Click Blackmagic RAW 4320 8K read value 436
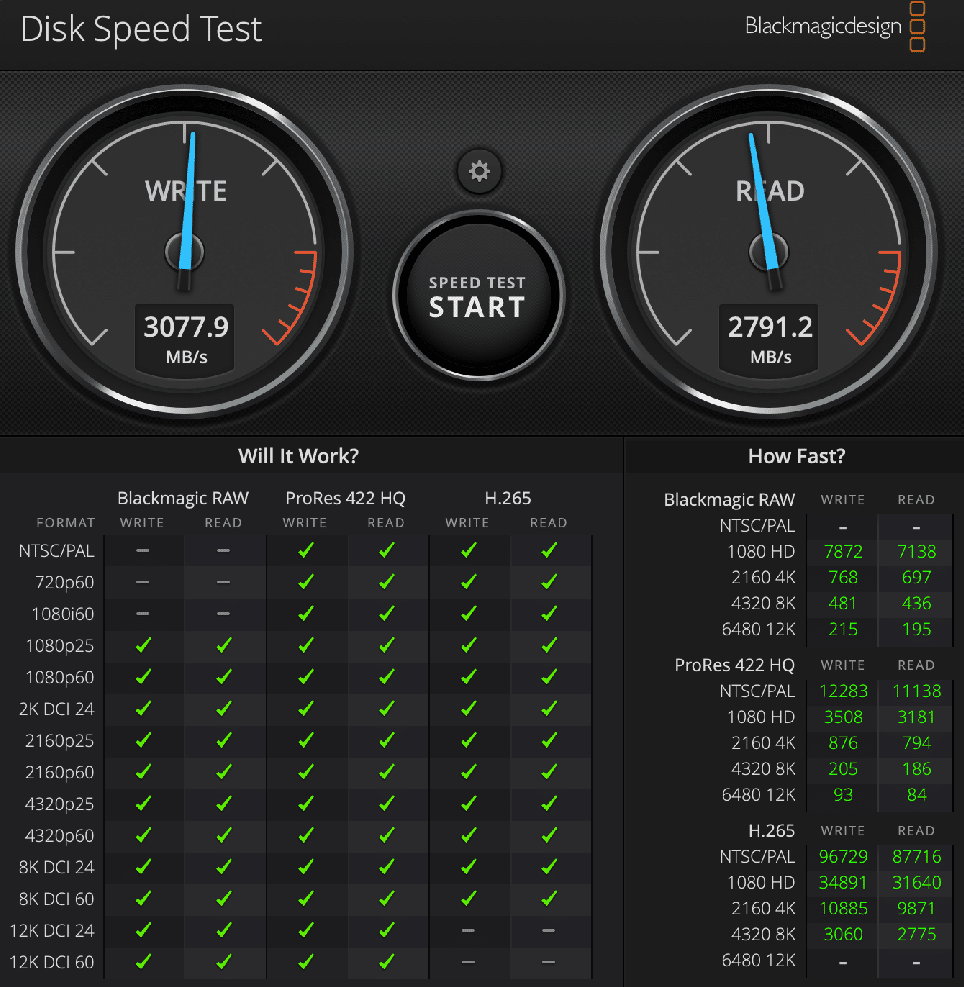The image size is (964, 987). (x=916, y=604)
